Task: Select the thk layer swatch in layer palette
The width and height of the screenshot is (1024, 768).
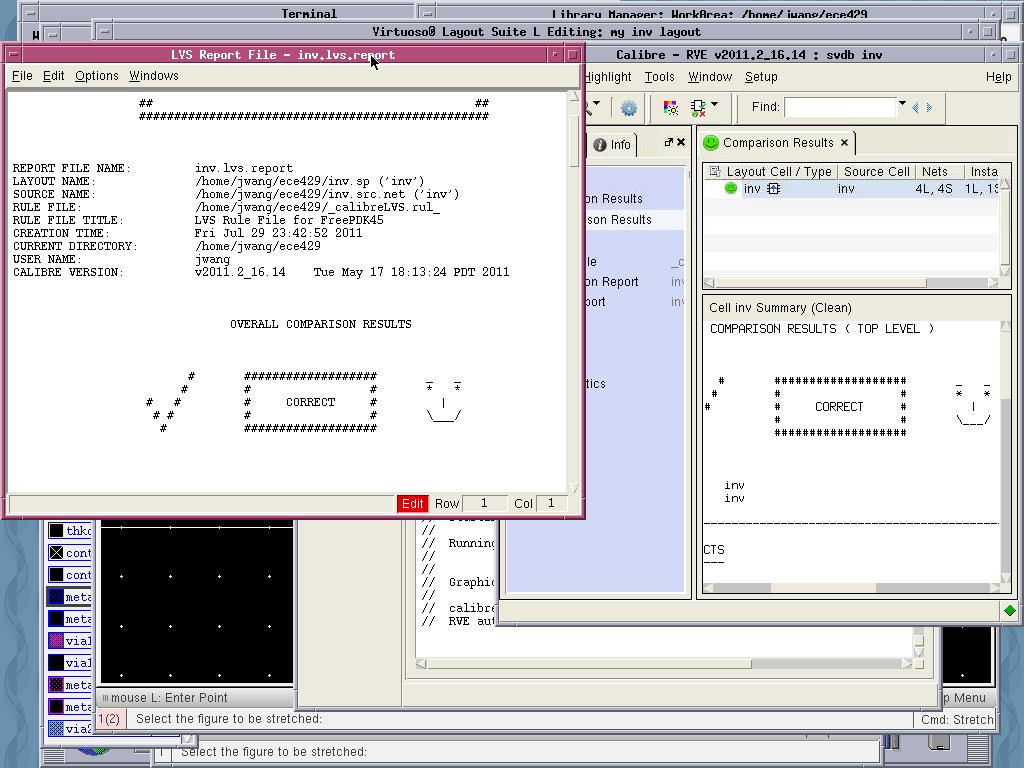Action: click(56, 531)
